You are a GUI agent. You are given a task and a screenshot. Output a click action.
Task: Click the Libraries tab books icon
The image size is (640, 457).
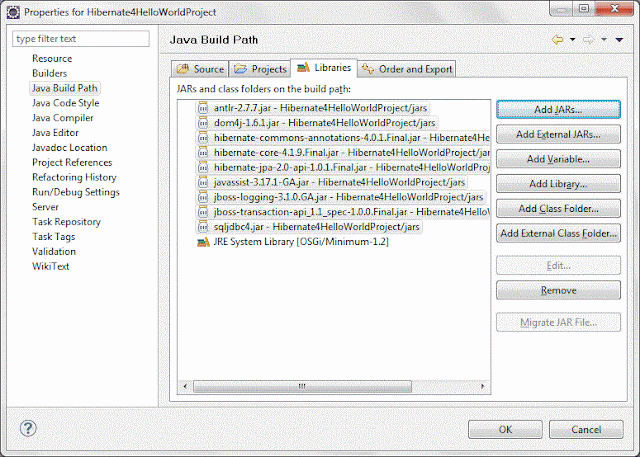click(303, 67)
